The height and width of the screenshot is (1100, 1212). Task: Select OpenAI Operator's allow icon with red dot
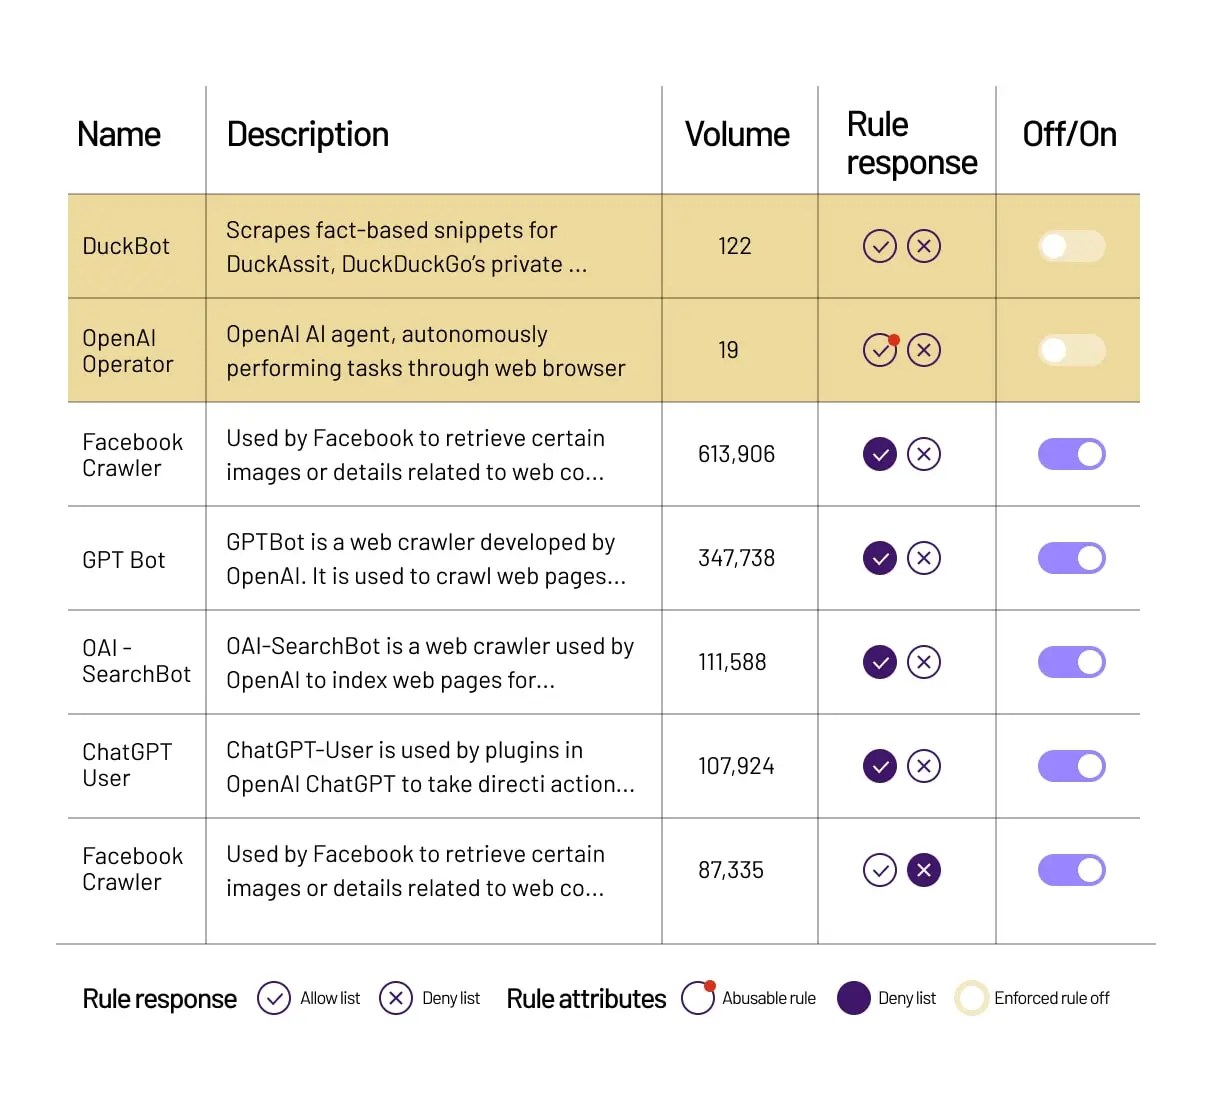coord(880,350)
